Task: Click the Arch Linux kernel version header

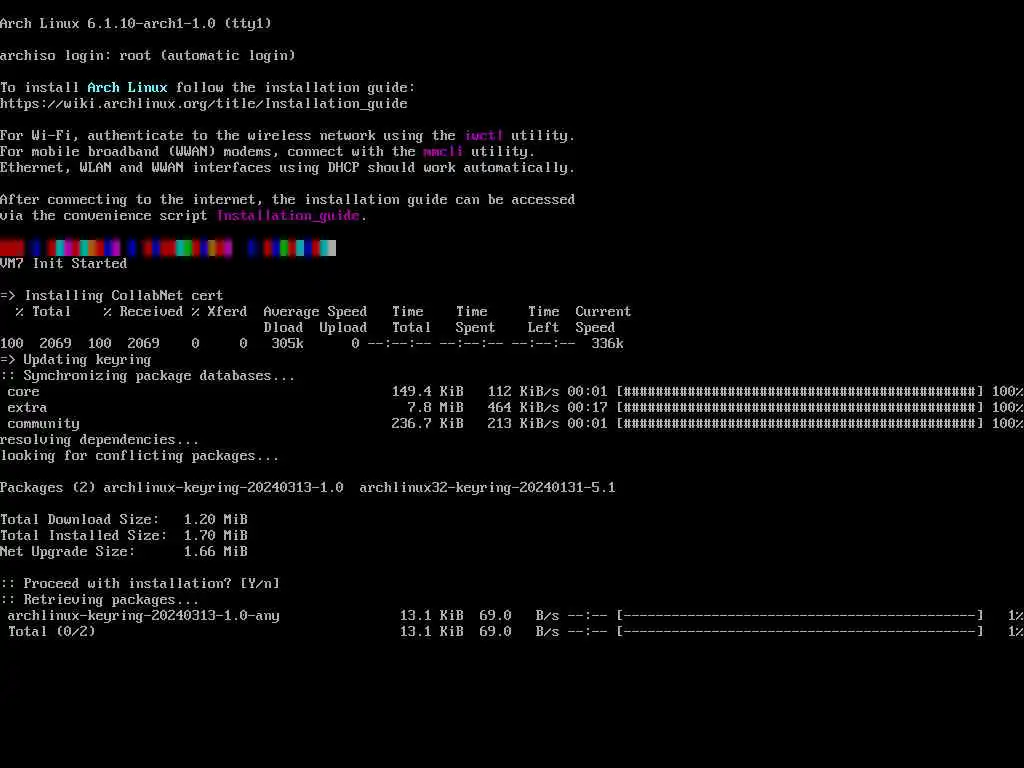Action: coord(136,24)
